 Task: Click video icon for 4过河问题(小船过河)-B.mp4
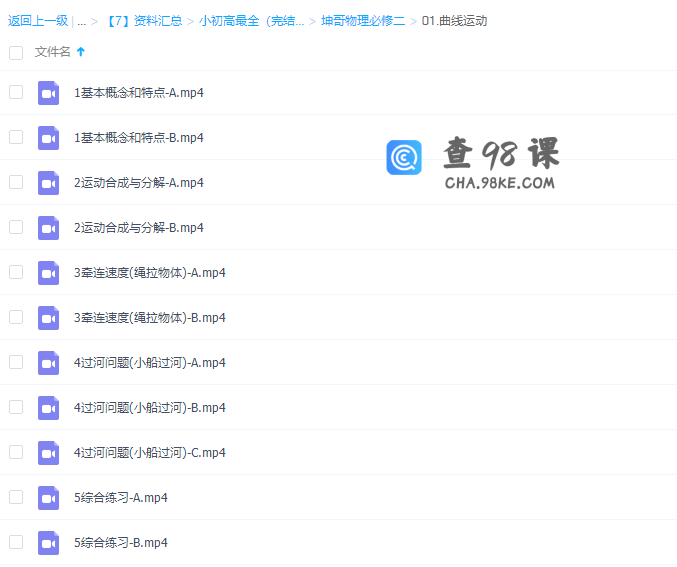click(48, 407)
